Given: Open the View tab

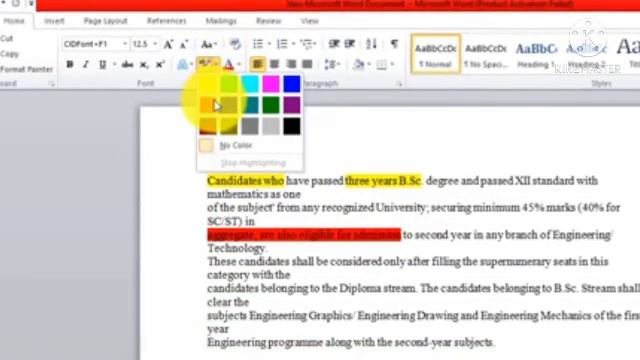Looking at the screenshot, I should (x=309, y=21).
